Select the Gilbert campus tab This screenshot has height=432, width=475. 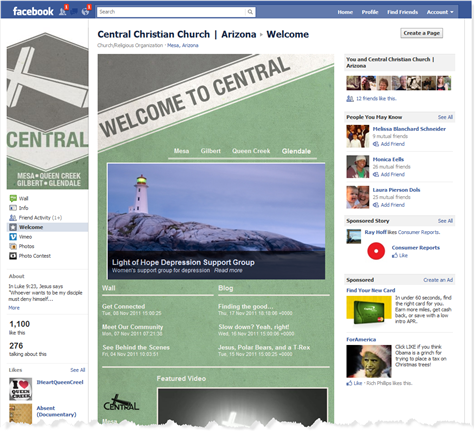coord(211,151)
